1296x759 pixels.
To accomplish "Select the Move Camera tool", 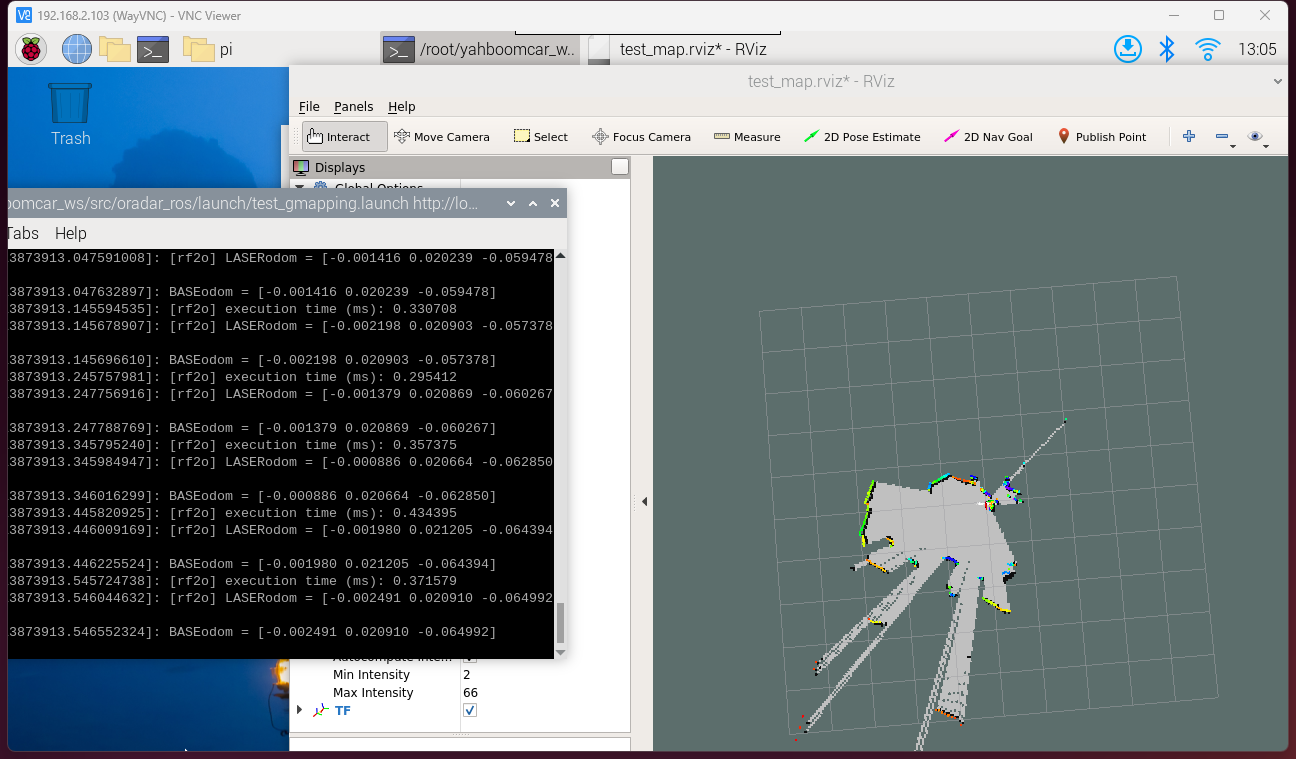I will tap(442, 137).
